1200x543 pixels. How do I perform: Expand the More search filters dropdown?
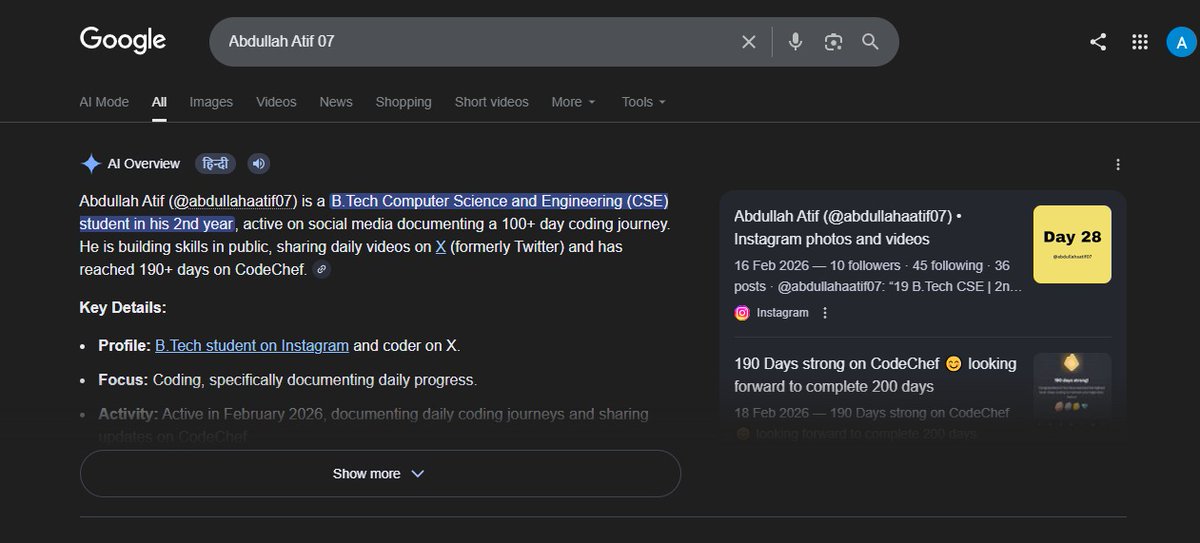point(573,102)
